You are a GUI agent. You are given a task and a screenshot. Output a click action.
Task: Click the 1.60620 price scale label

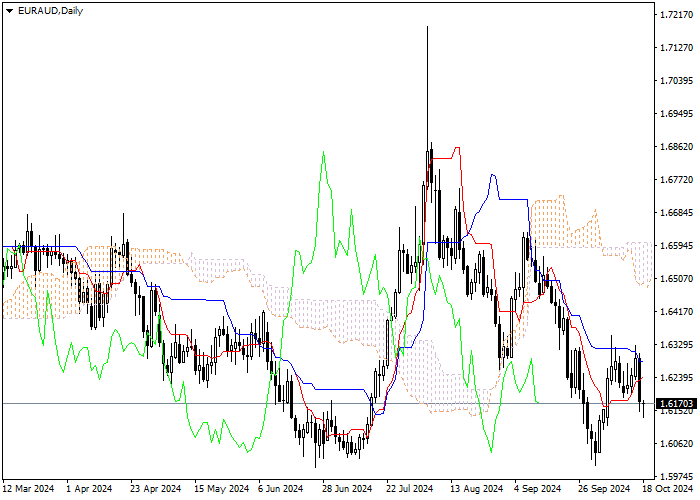click(x=676, y=444)
